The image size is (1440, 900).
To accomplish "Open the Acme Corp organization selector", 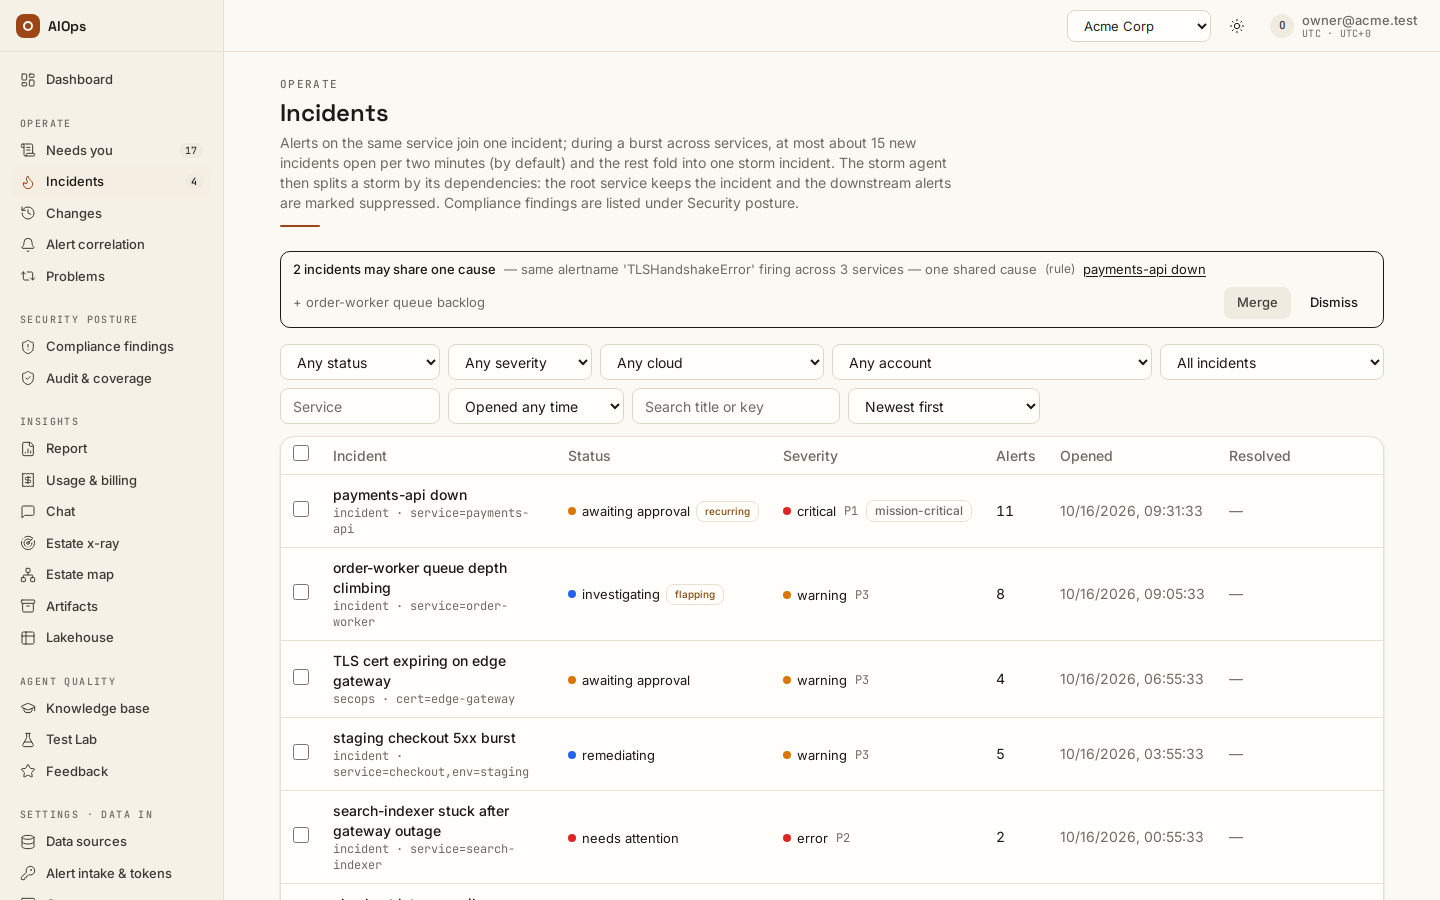I will point(1139,26).
